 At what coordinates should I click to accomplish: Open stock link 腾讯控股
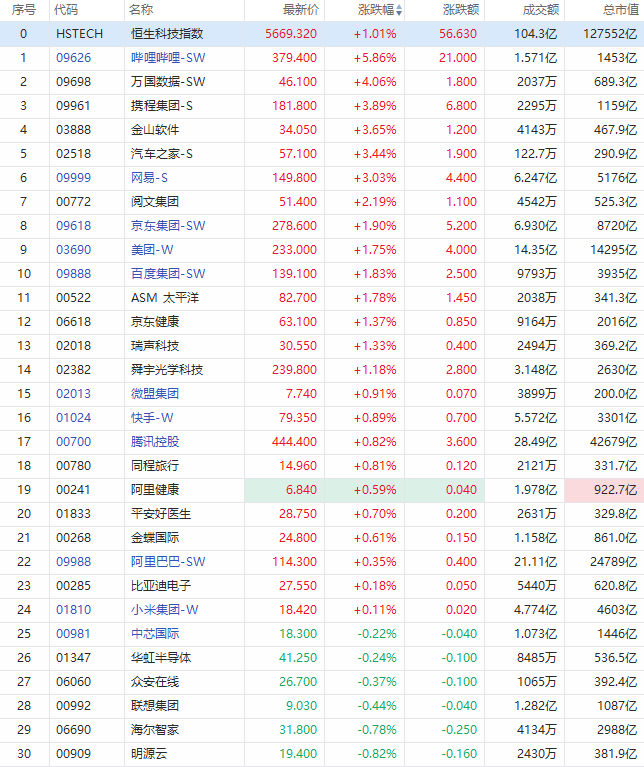[155, 441]
